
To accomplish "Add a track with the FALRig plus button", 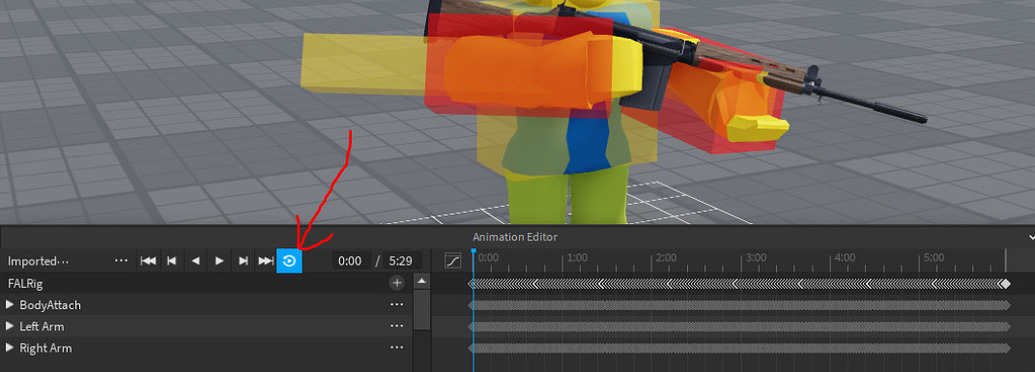I will (x=397, y=283).
